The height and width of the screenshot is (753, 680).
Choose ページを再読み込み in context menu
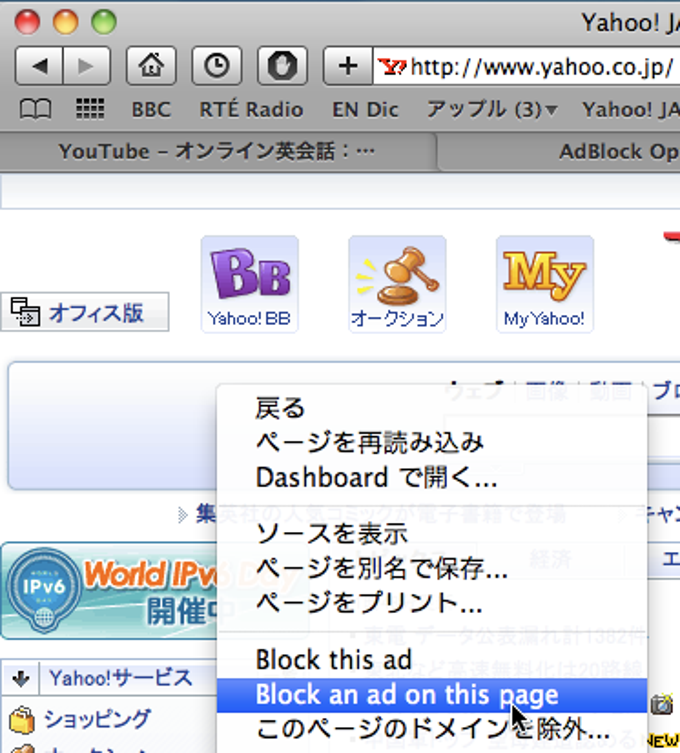(x=432, y=442)
